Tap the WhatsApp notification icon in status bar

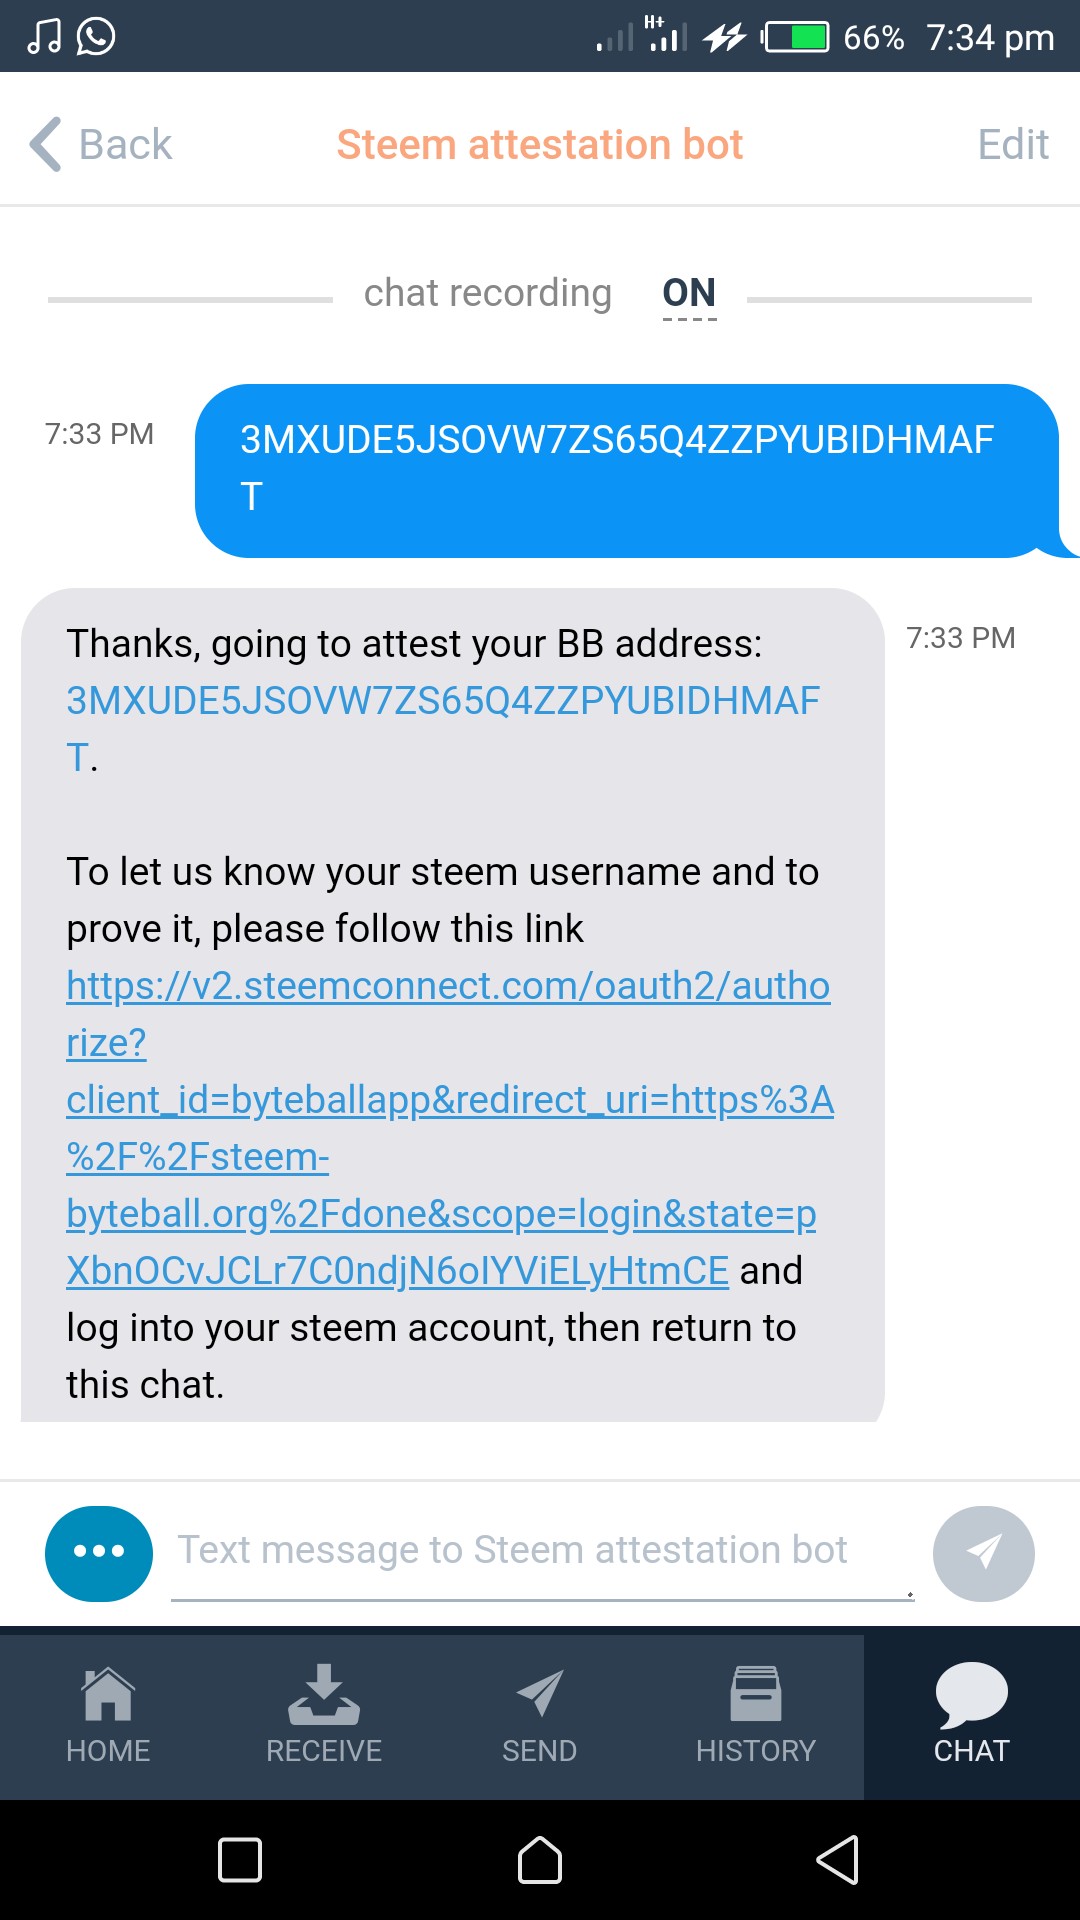pyautogui.click(x=96, y=37)
